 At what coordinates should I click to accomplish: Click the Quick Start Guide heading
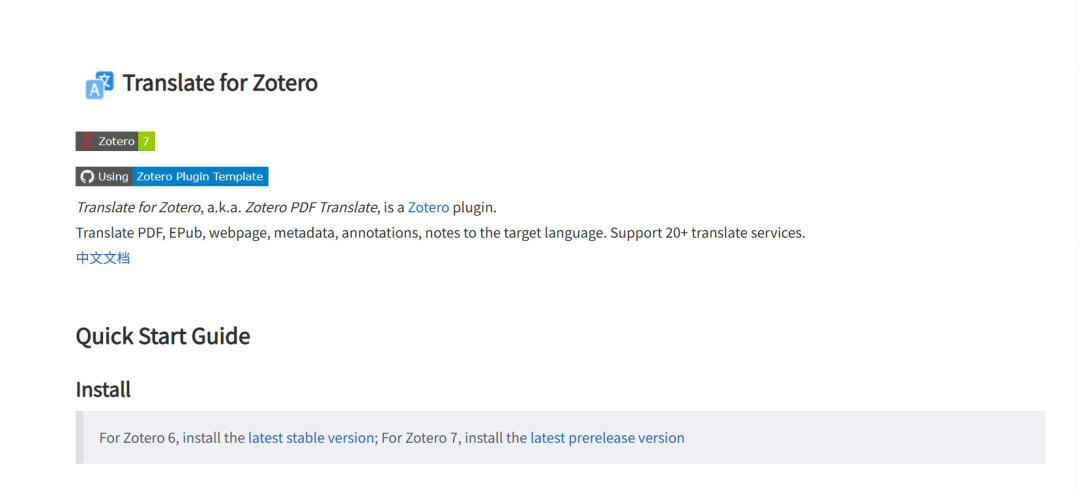tap(163, 337)
